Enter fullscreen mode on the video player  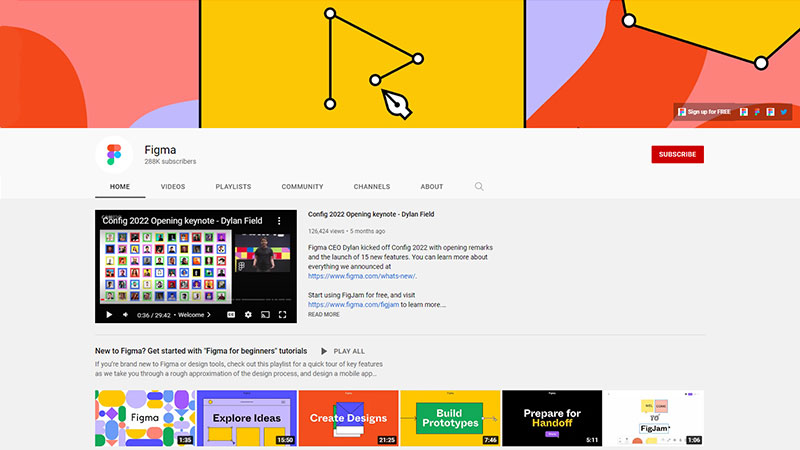(282, 315)
